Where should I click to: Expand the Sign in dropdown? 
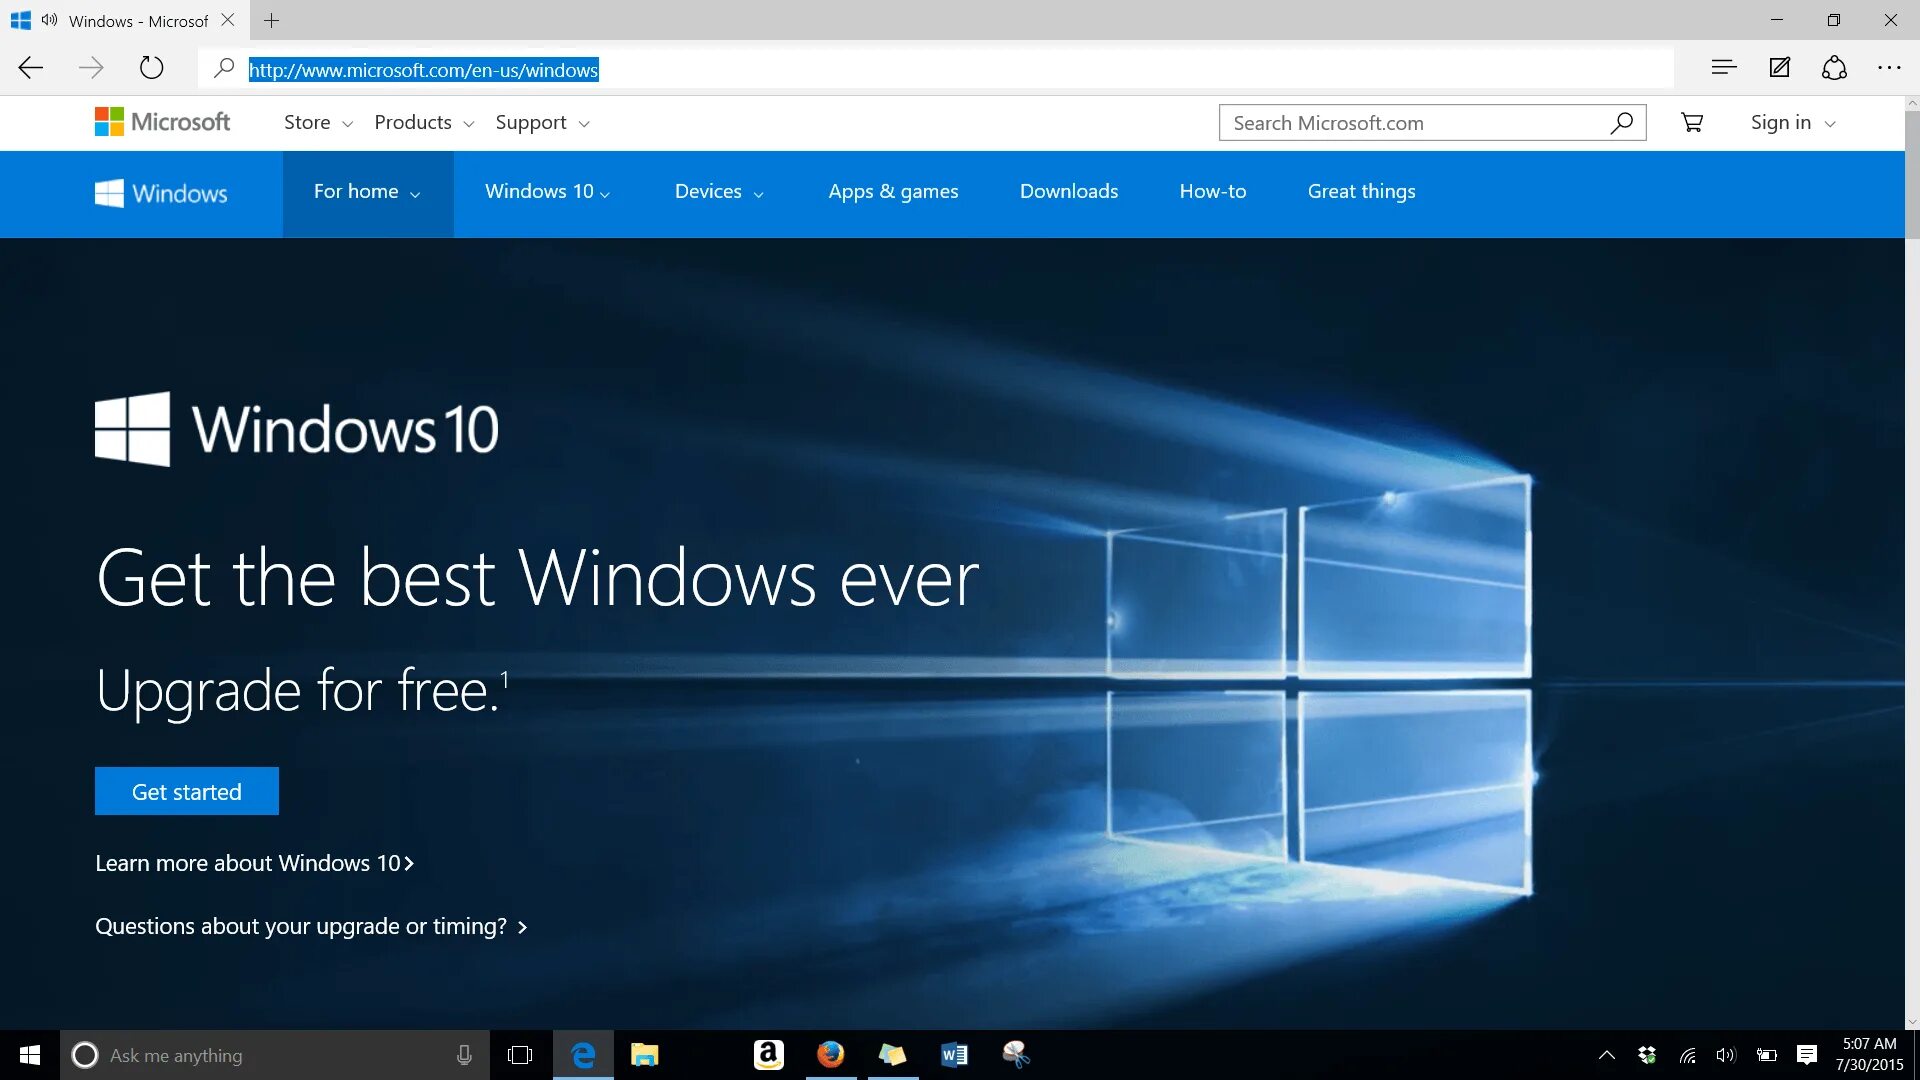(1793, 122)
